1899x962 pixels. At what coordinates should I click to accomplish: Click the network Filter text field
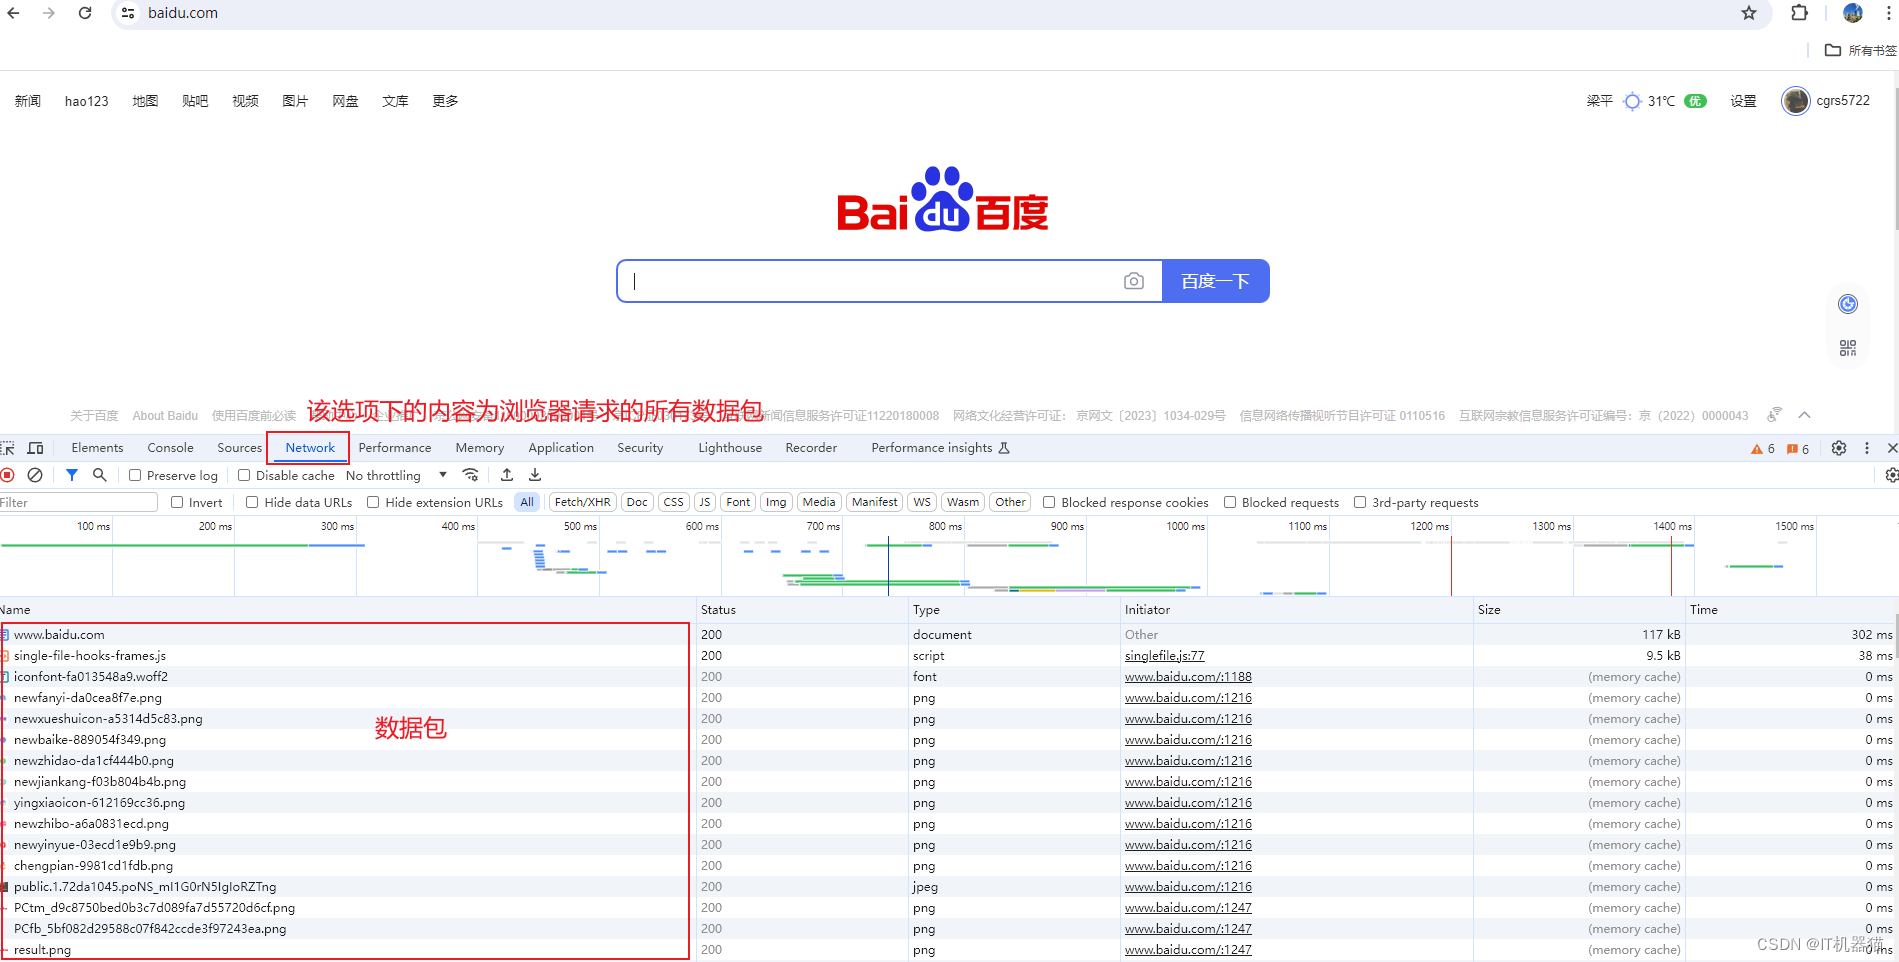tap(78, 502)
